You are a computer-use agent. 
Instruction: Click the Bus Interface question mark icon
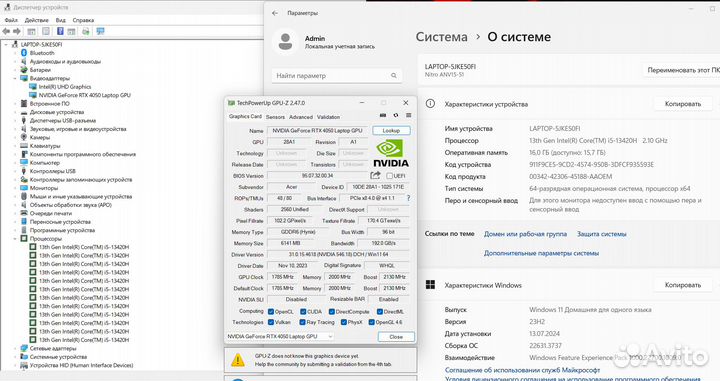[x=408, y=198]
